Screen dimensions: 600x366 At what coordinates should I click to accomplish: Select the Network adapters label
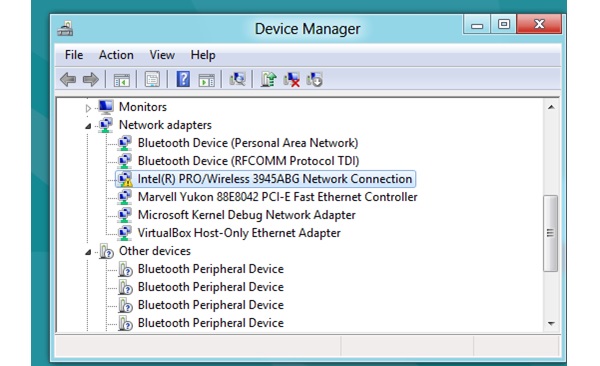pos(165,125)
